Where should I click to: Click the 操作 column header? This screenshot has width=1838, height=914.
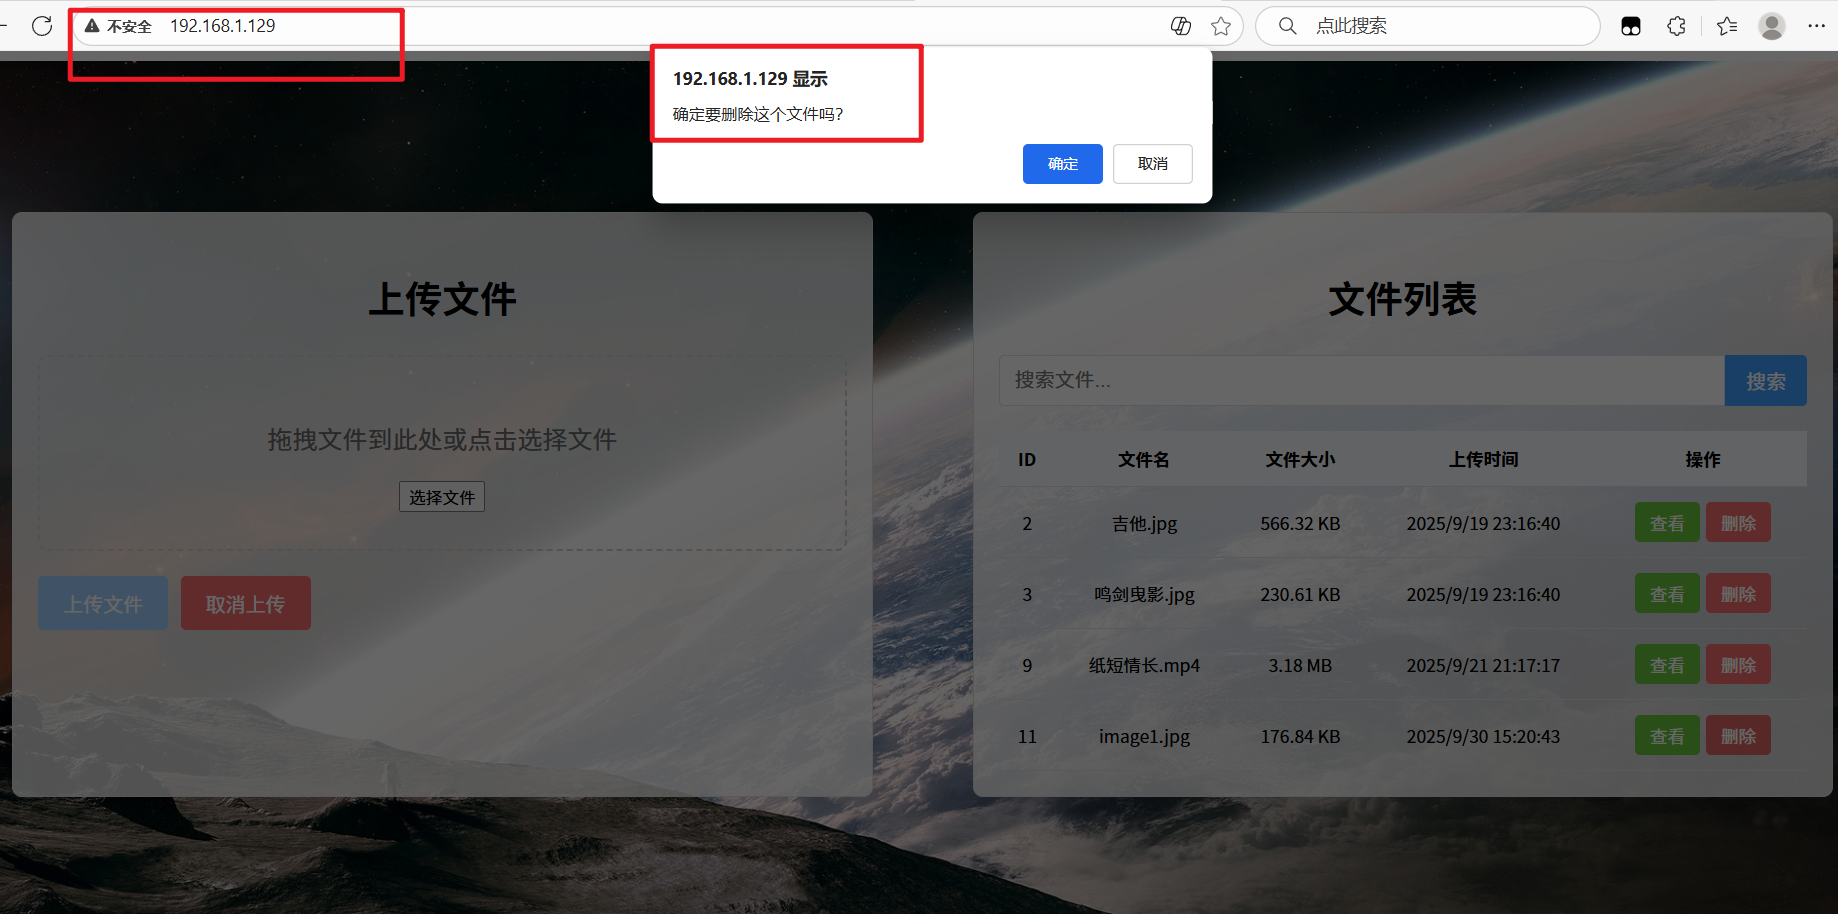click(x=1703, y=460)
